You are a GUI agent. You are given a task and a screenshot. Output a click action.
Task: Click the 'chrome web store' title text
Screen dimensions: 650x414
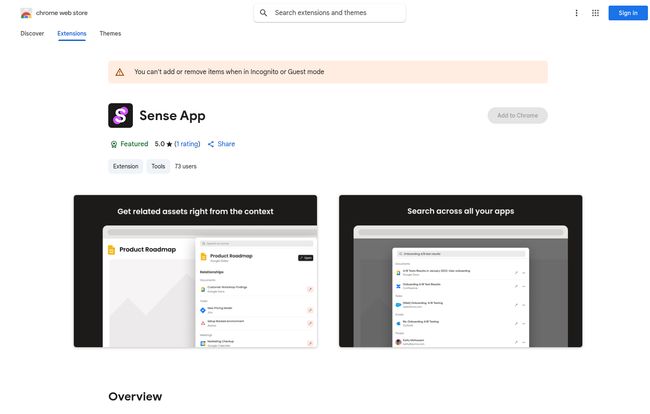(x=62, y=13)
